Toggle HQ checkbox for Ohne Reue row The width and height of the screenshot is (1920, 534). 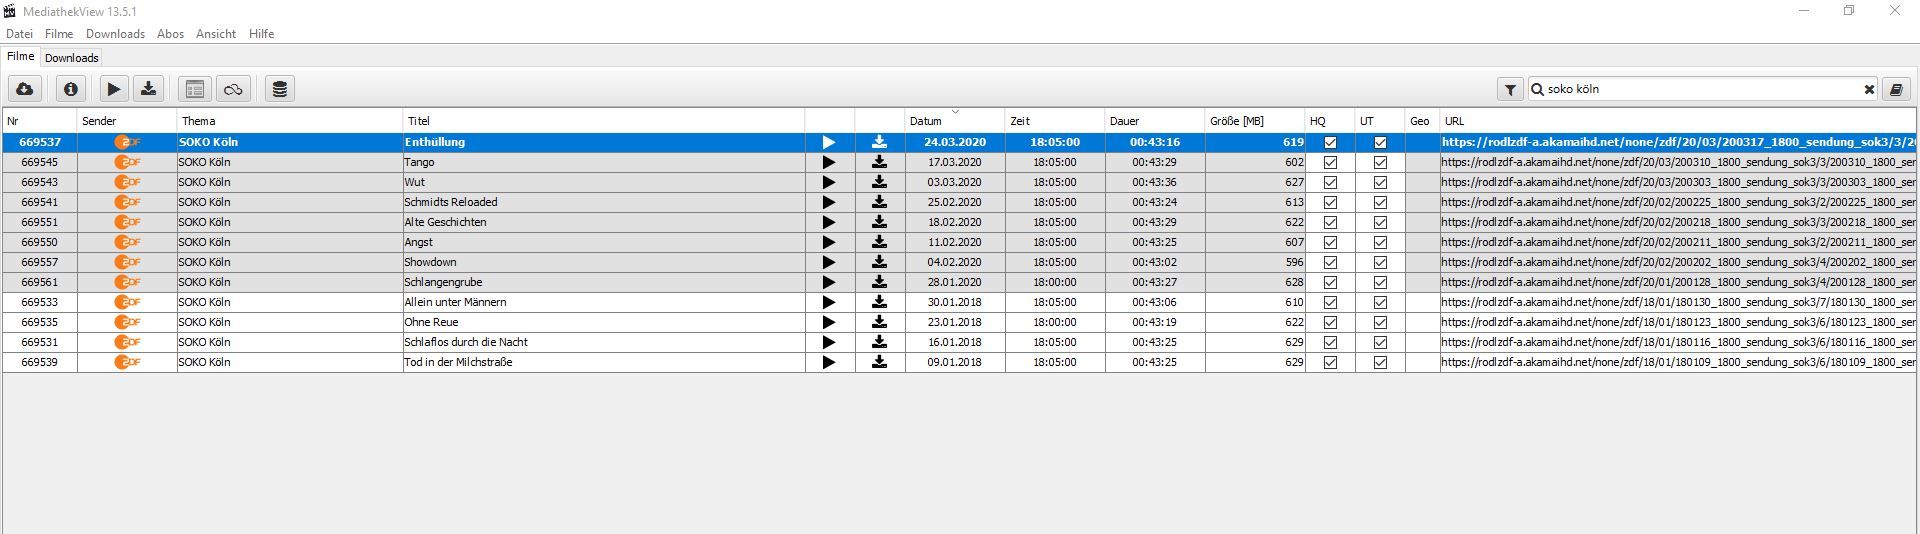(1330, 322)
